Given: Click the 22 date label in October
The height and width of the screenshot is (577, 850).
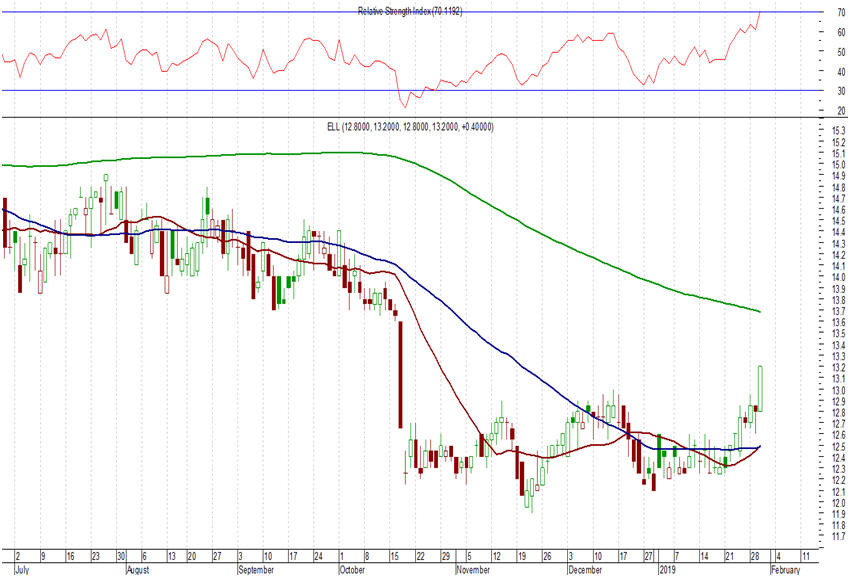Looking at the screenshot, I should tap(421, 556).
